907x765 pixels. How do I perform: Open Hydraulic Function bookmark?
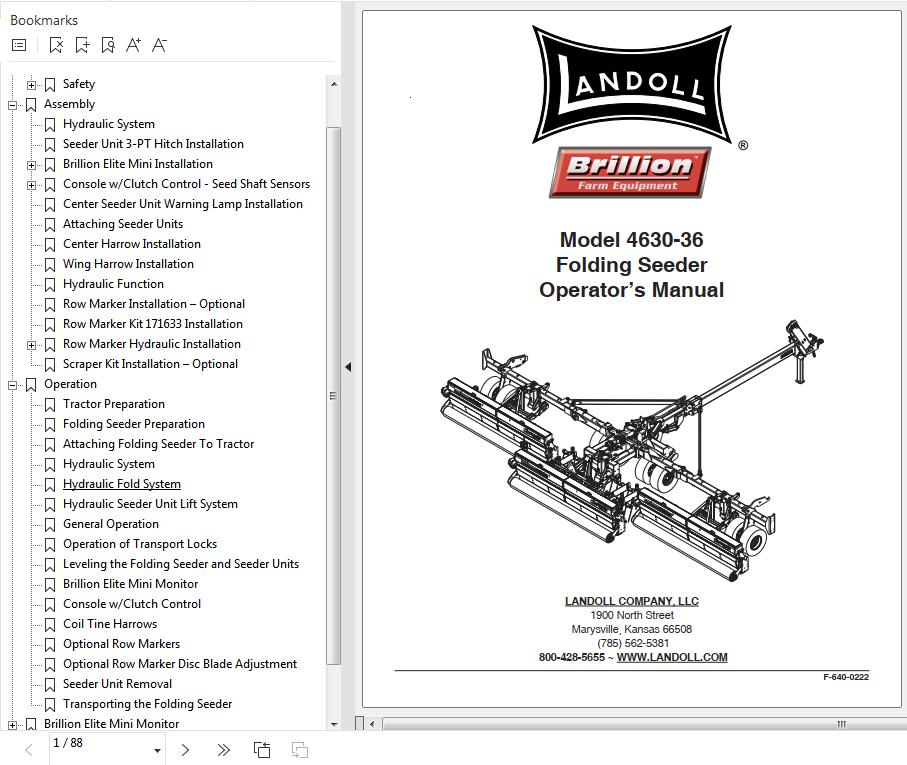[x=113, y=284]
